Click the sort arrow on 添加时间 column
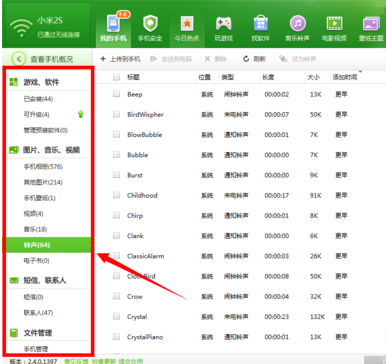386x364 pixels. pos(360,71)
